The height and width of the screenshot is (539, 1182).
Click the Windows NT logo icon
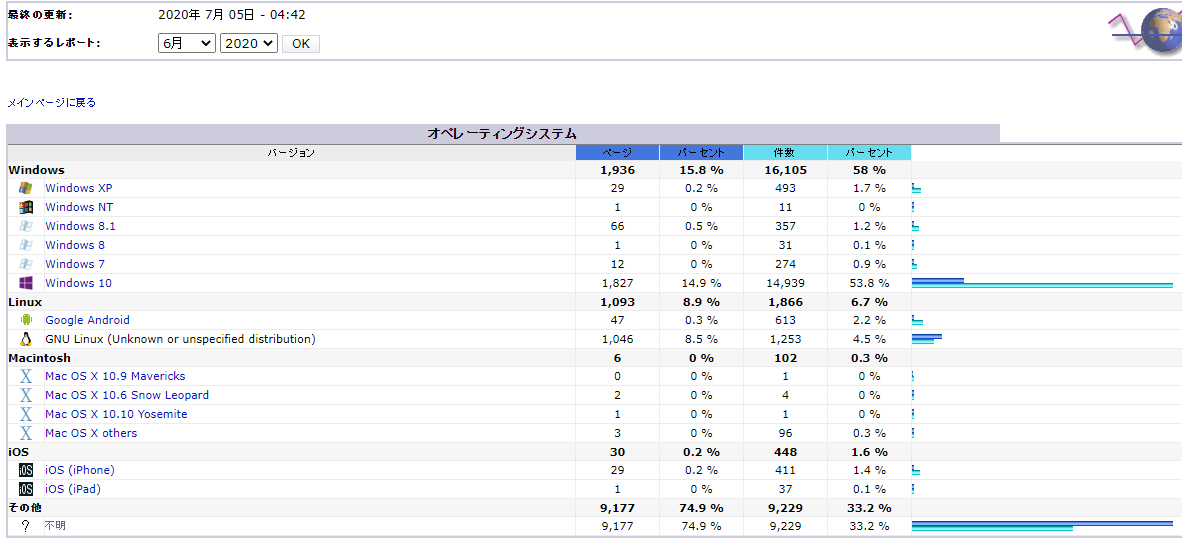tap(26, 207)
